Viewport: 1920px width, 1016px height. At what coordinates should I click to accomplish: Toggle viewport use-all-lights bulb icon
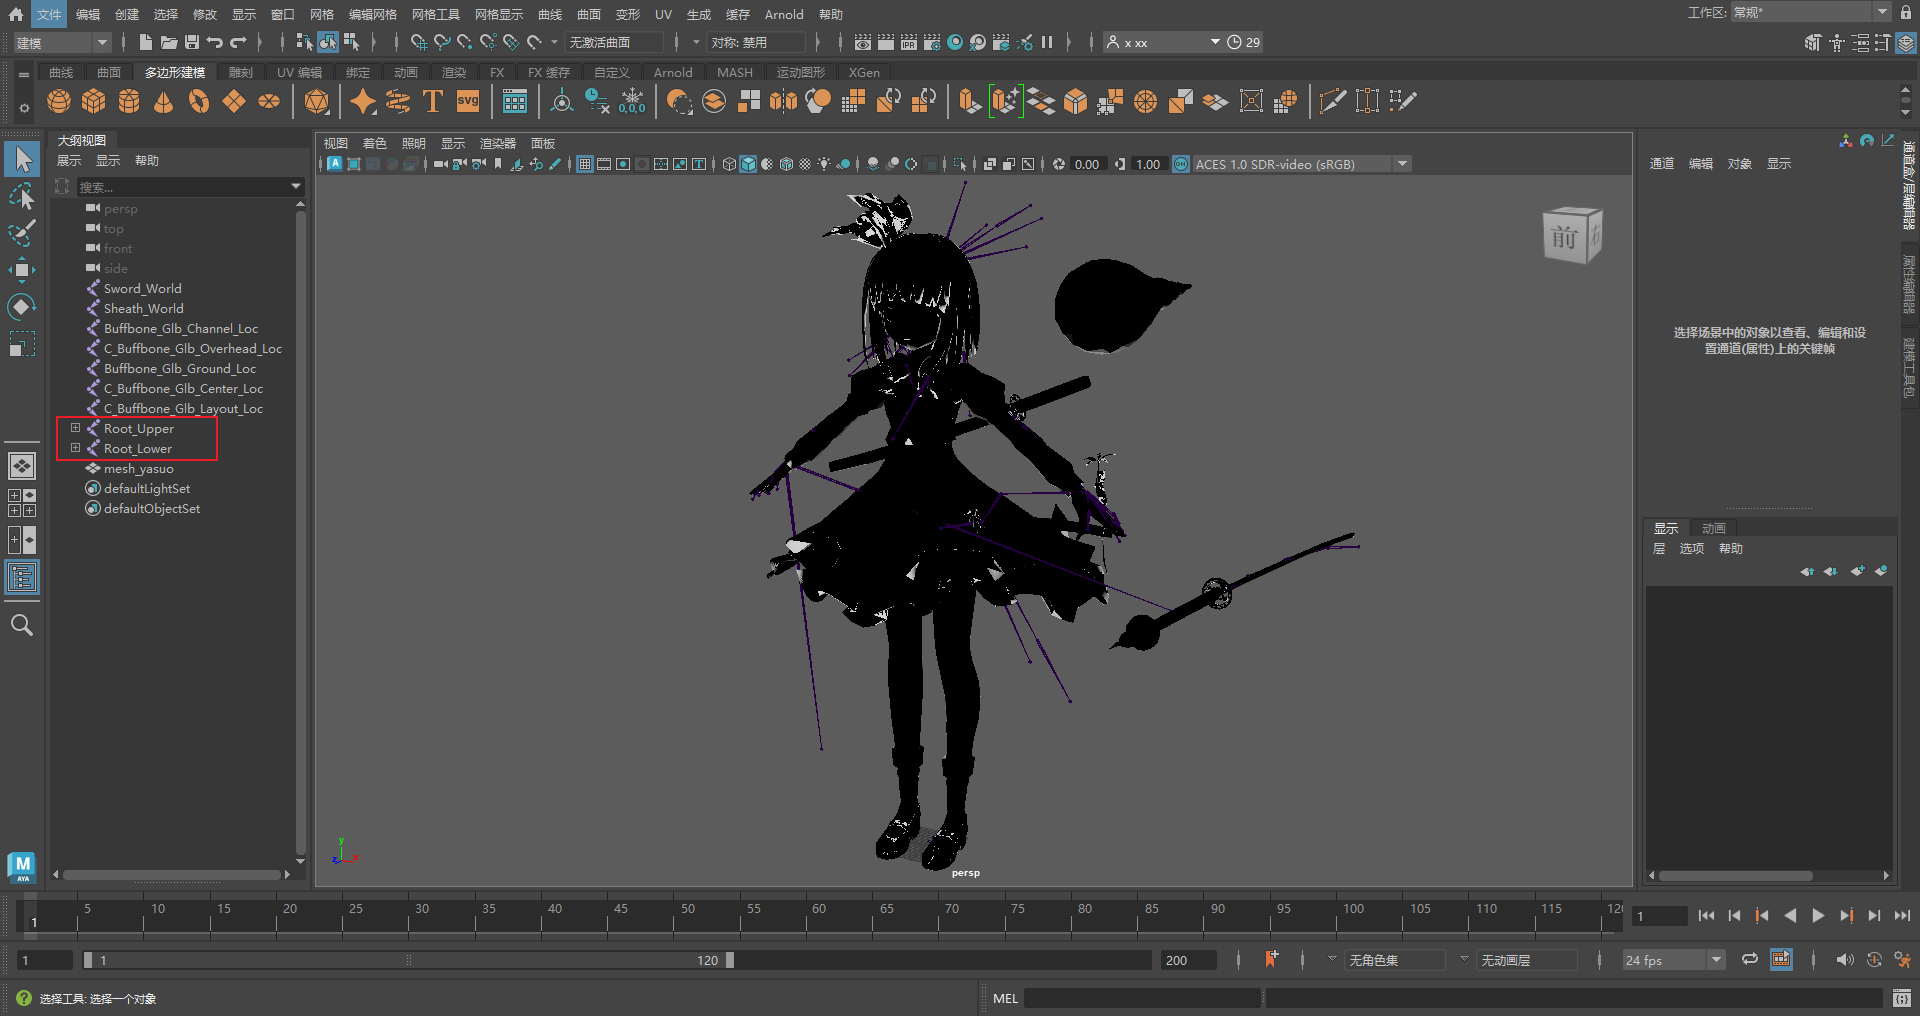click(824, 164)
